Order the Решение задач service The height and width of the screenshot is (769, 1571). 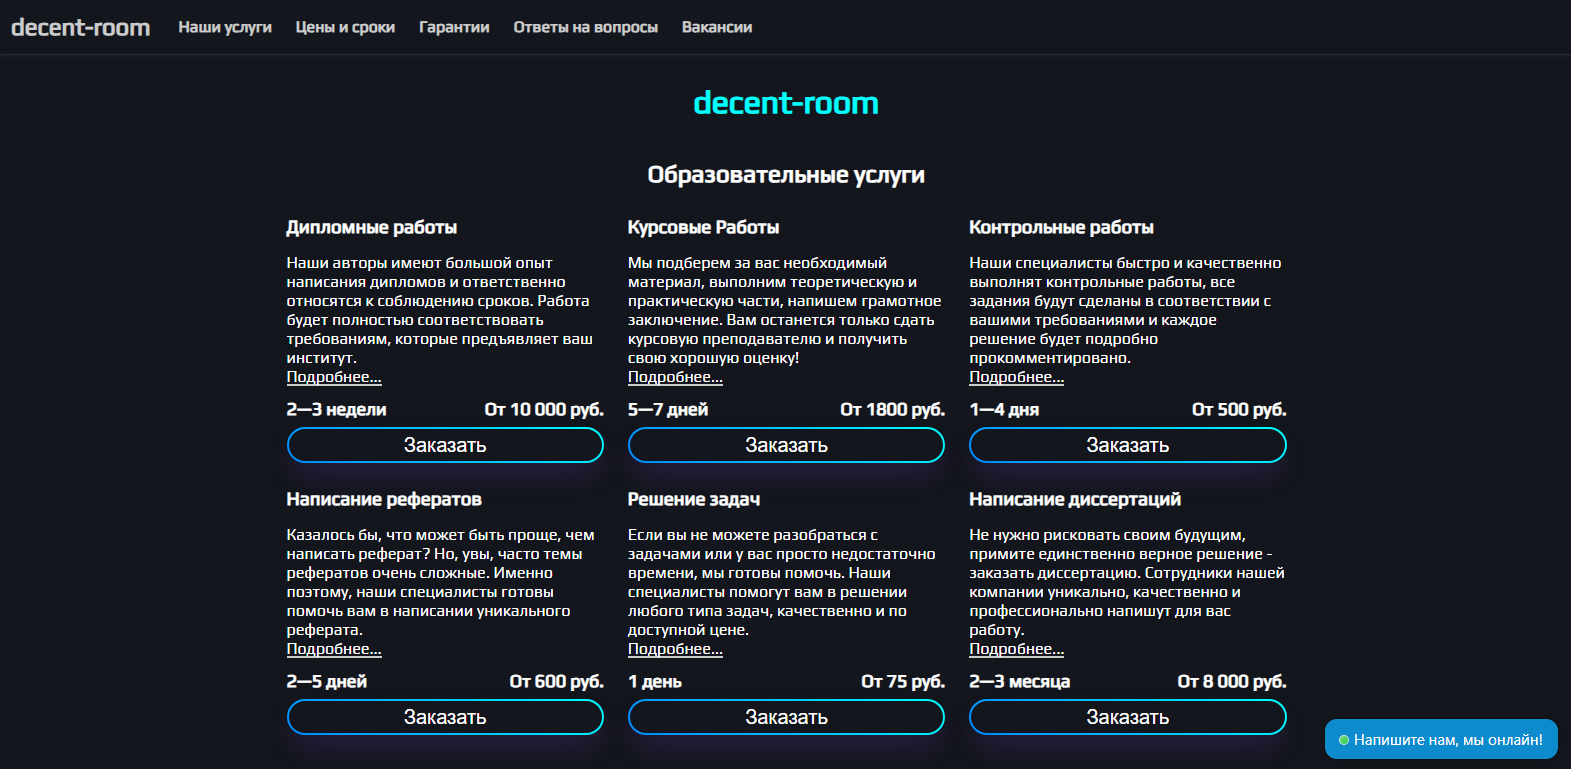[x=786, y=717]
